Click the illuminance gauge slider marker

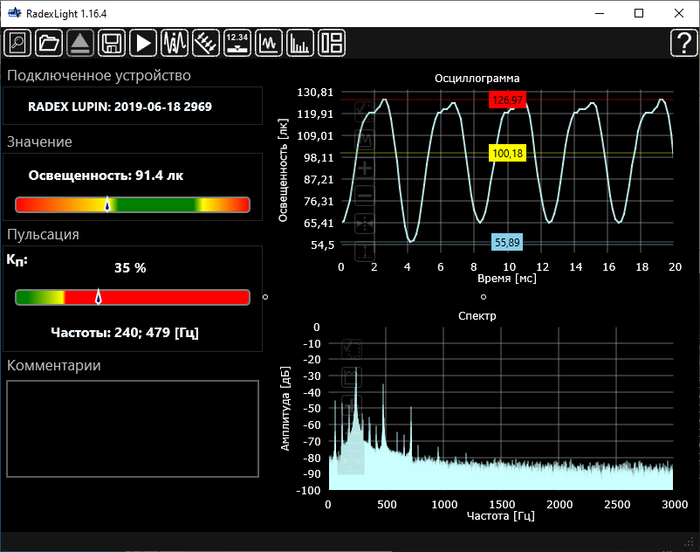coord(108,204)
